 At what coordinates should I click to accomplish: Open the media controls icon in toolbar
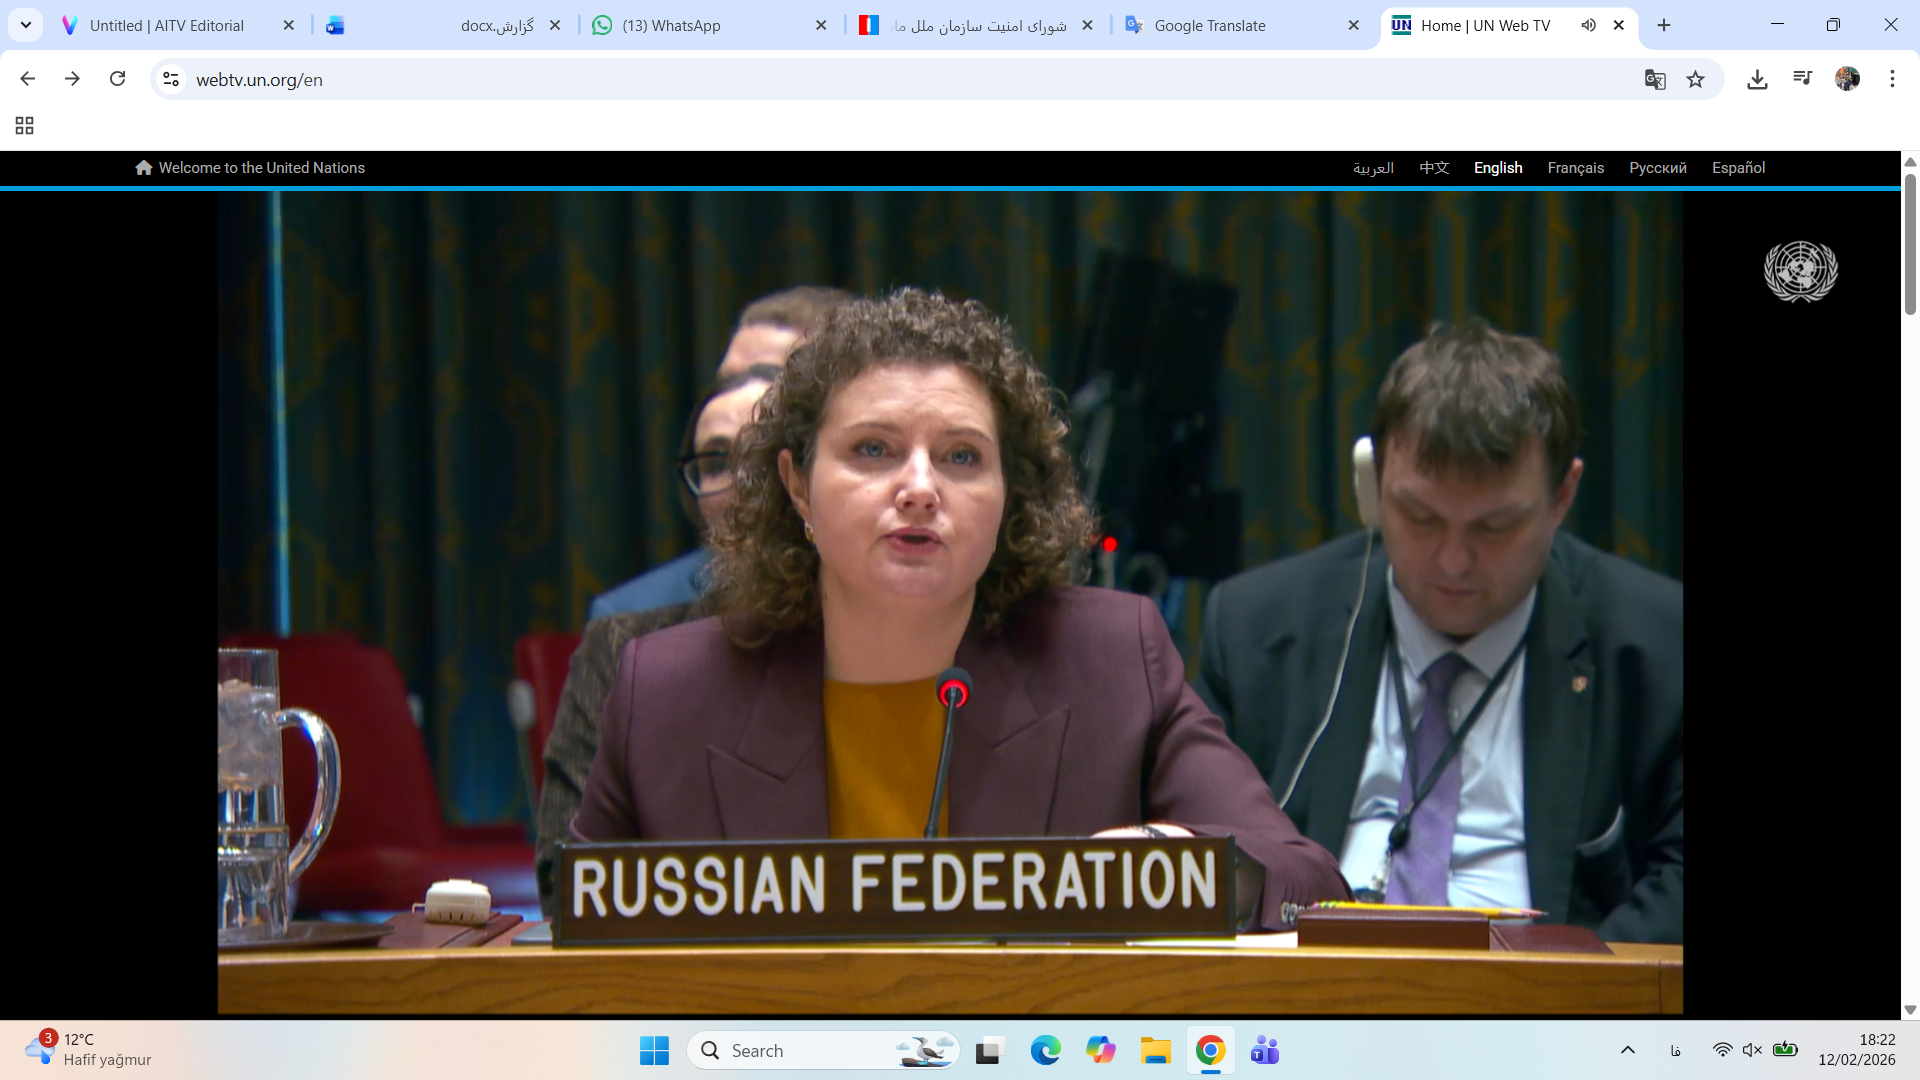click(1802, 79)
